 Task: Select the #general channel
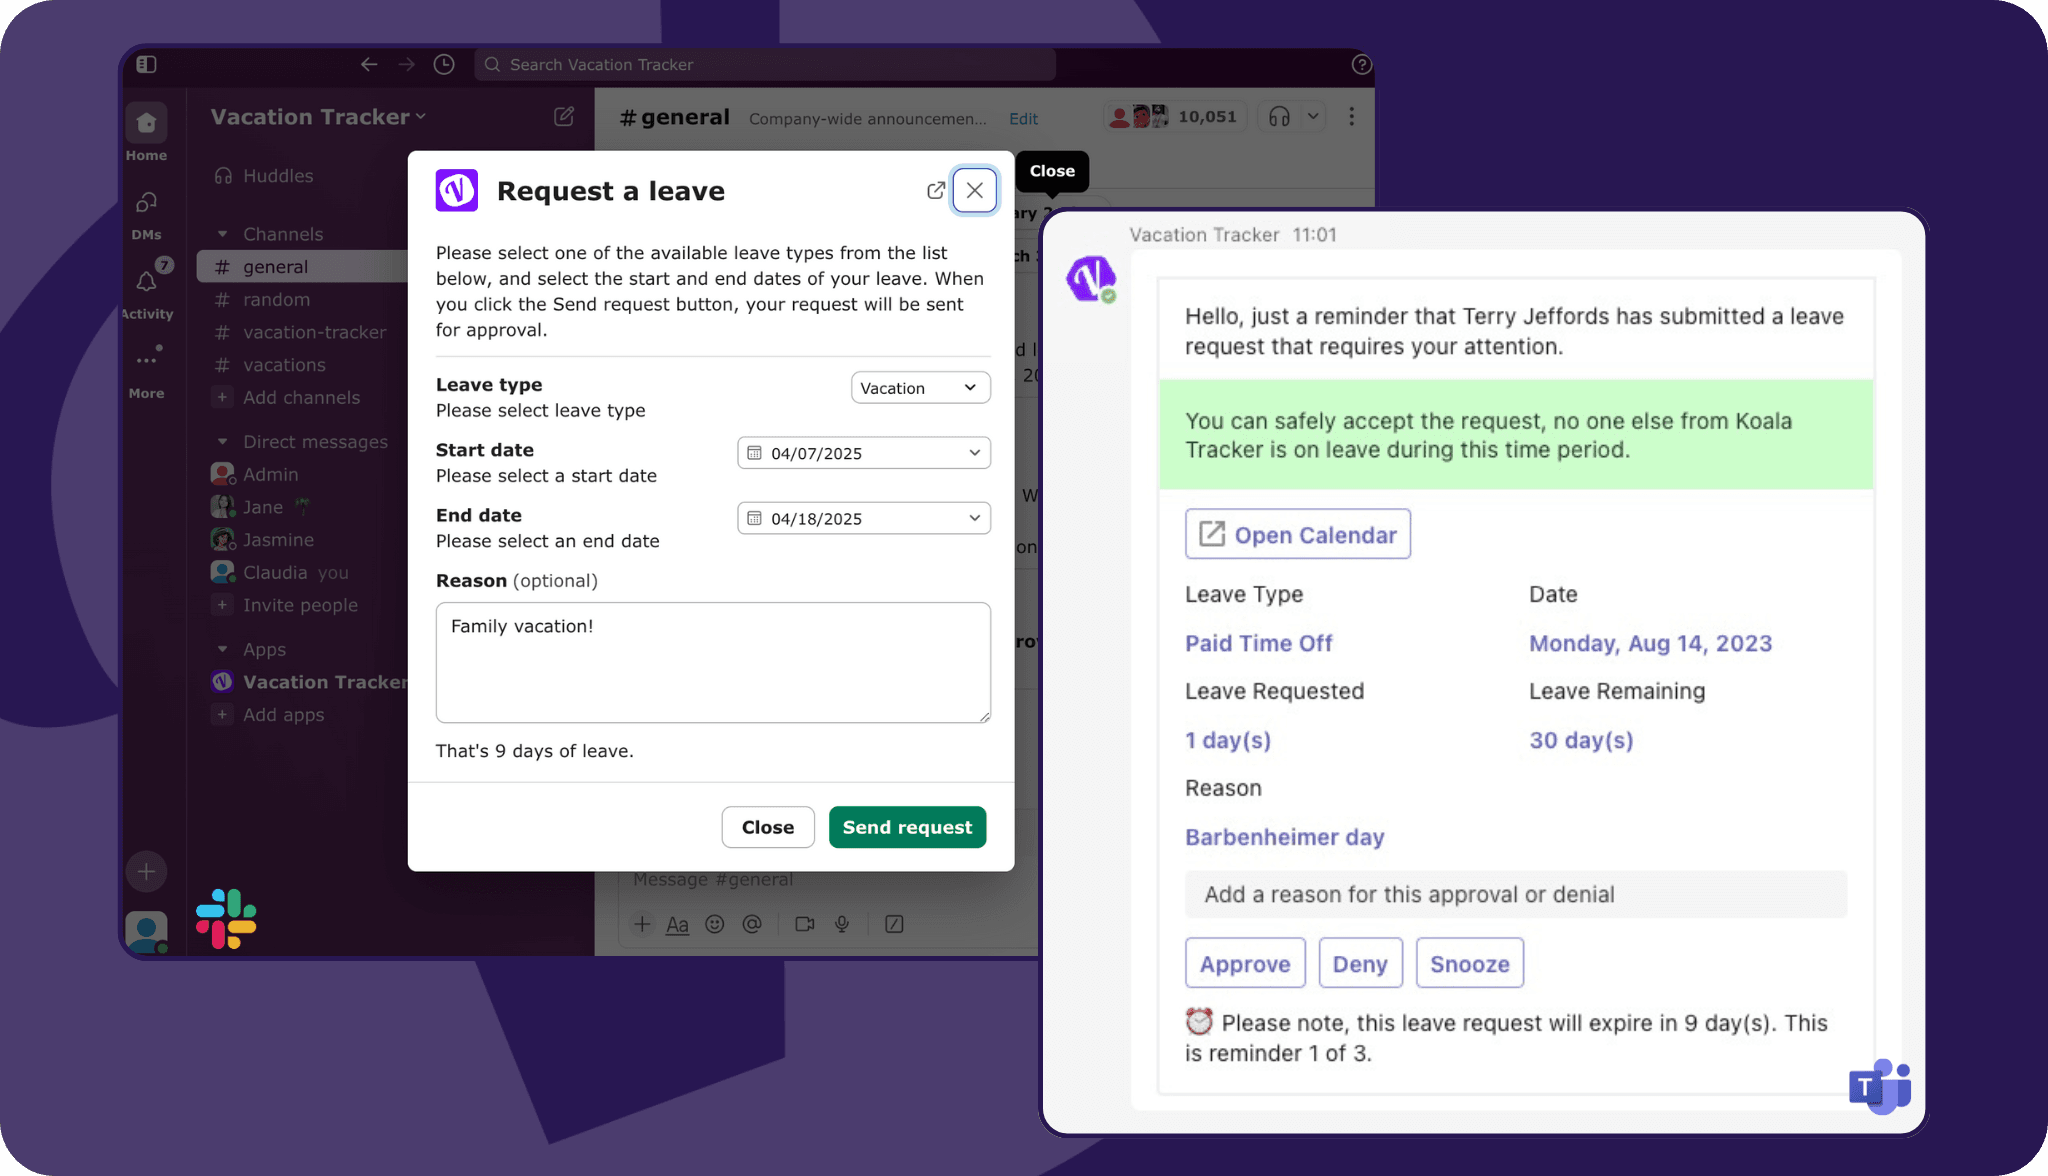[302, 267]
